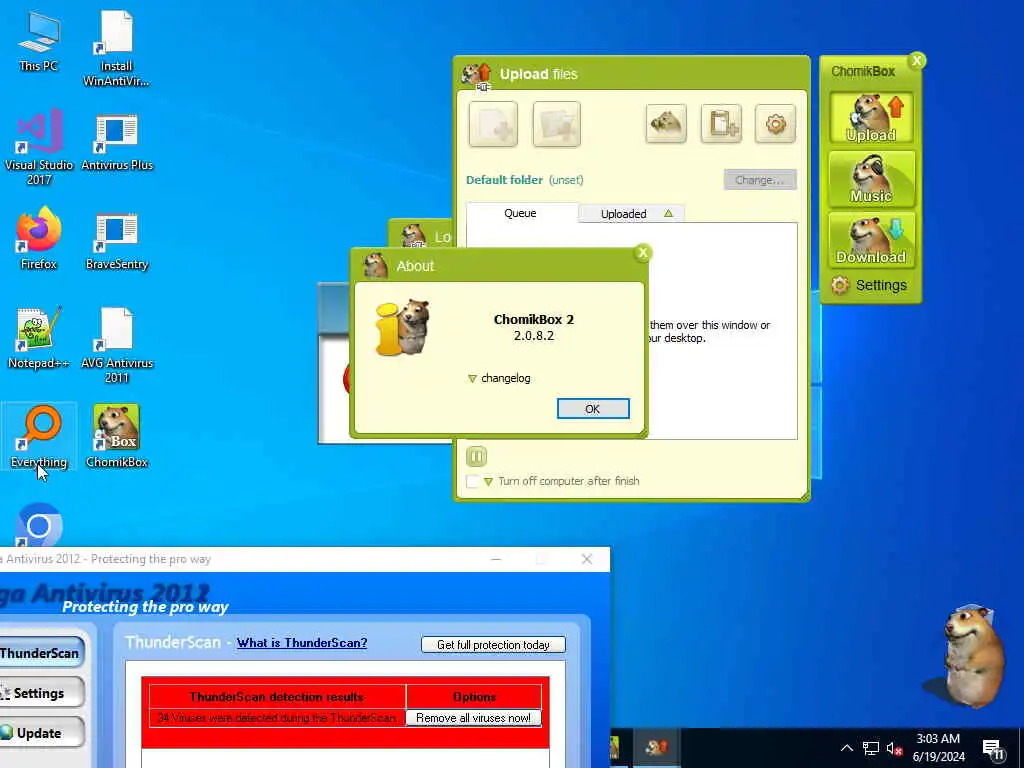Click muted volume tray icon
The width and height of the screenshot is (1024, 768).
tap(895, 748)
